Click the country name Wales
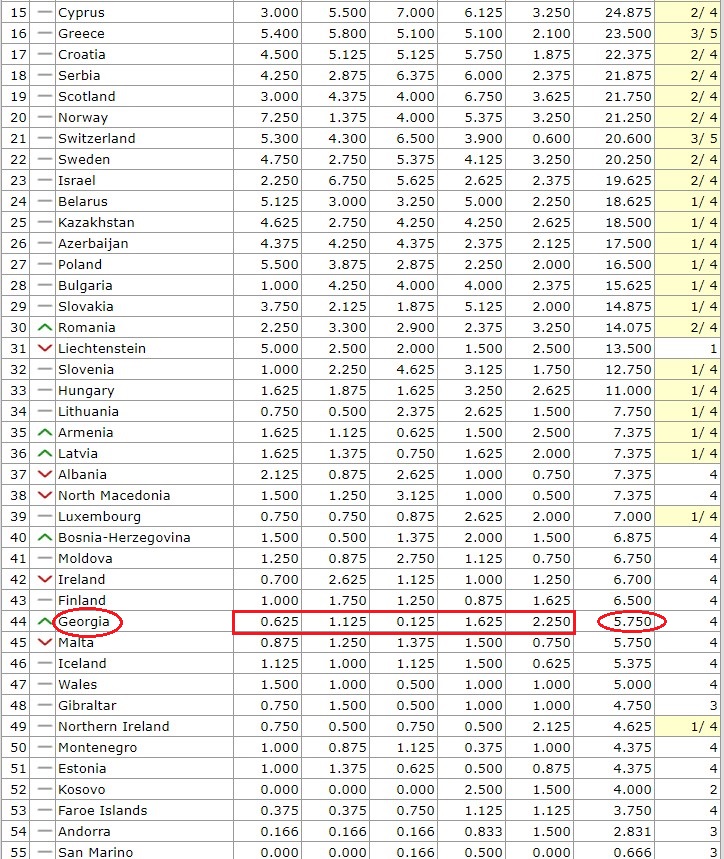The height and width of the screenshot is (859, 724). tap(77, 684)
